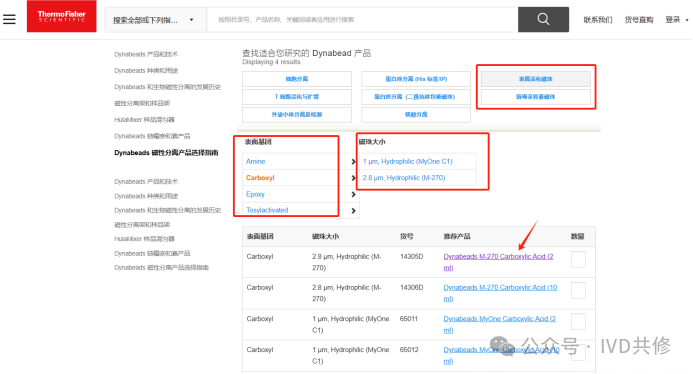The image size is (693, 374).
Task: Tick the quantity box for 65011
Action: tap(578, 321)
